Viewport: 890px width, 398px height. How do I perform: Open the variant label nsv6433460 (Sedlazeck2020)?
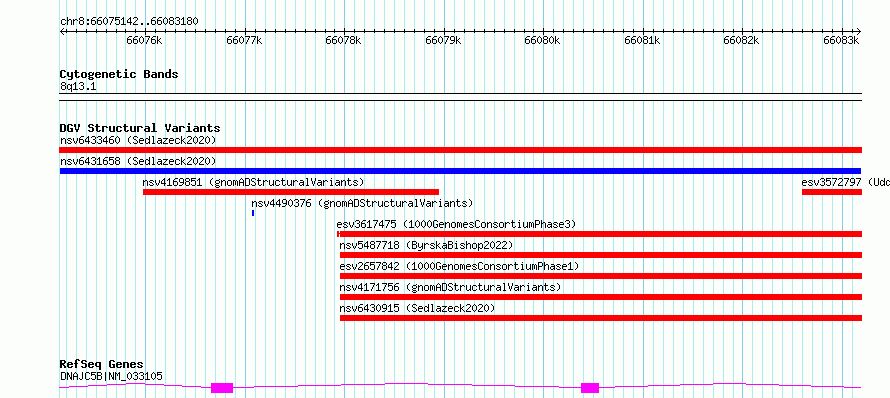point(138,140)
